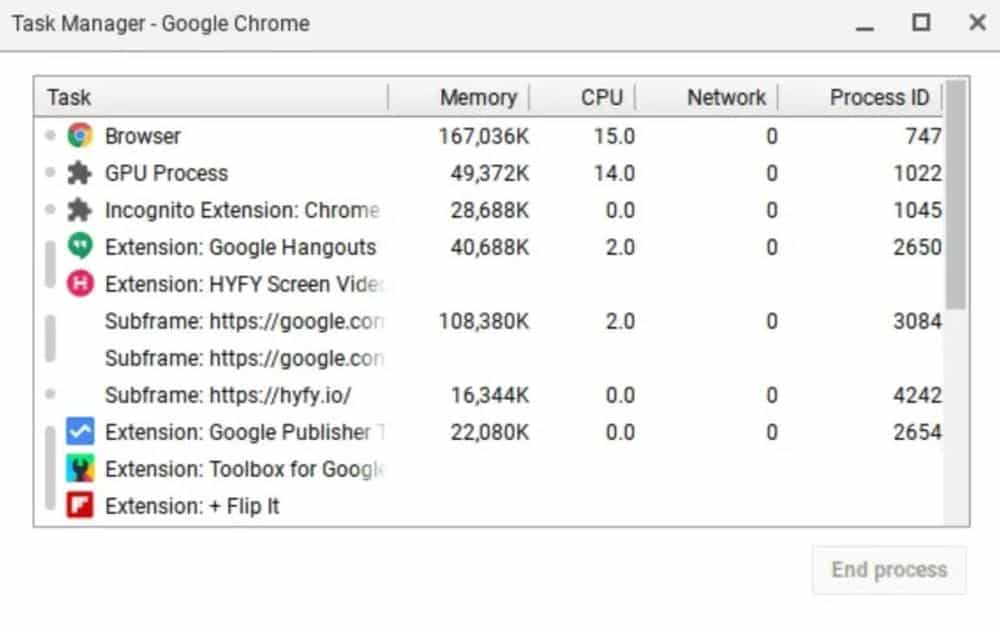1000x626 pixels.
Task: Select the 108,380K memory Subframe row
Action: tap(244, 321)
